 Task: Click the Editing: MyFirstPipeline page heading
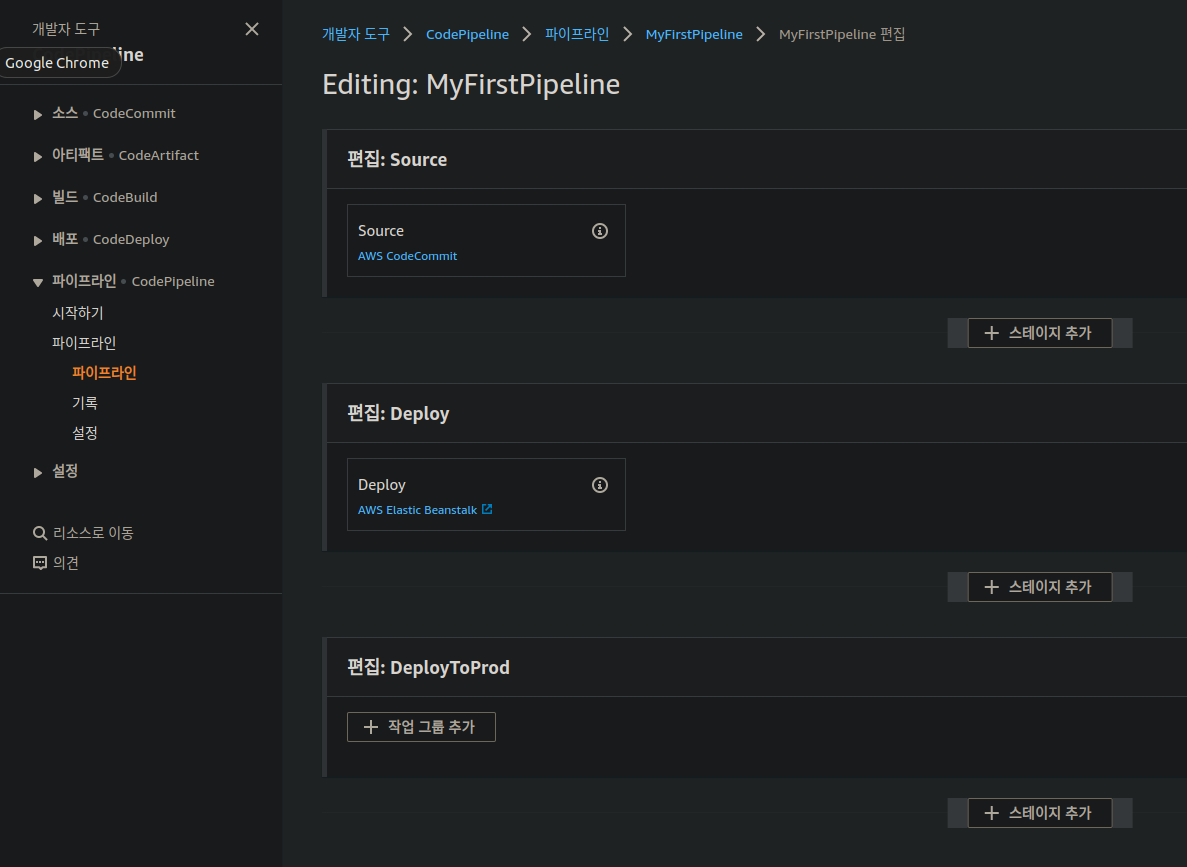471,84
